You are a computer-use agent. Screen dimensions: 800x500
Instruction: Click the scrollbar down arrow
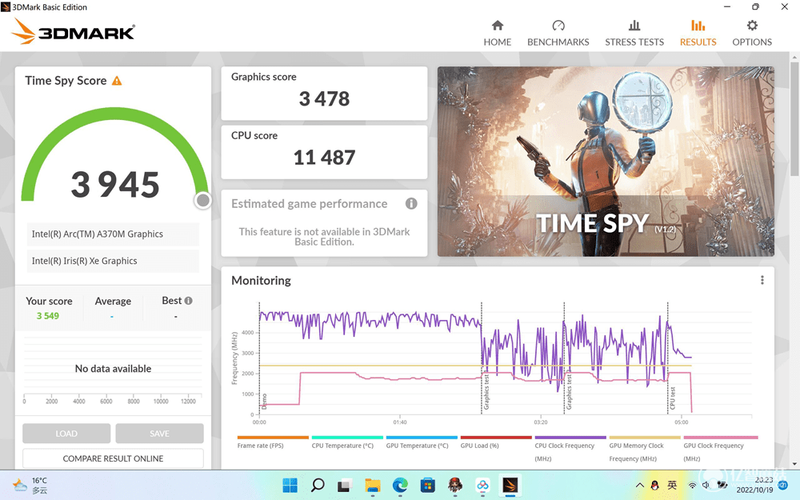(794, 464)
